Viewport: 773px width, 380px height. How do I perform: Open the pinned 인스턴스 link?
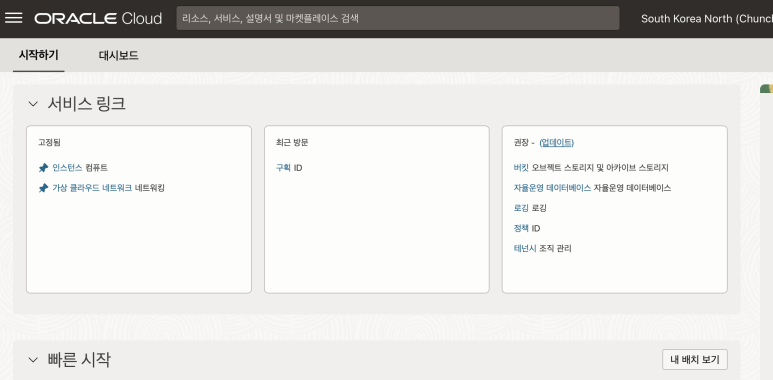67,168
